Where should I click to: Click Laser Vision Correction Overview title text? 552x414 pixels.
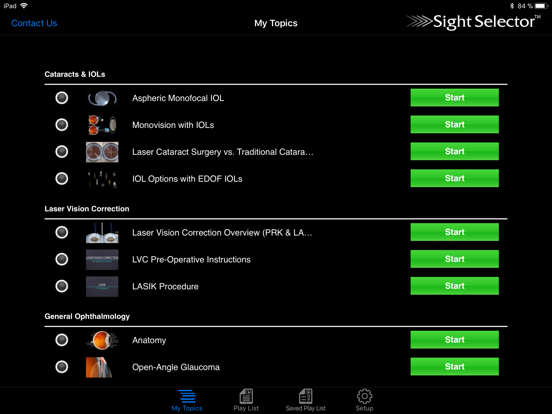[222, 233]
